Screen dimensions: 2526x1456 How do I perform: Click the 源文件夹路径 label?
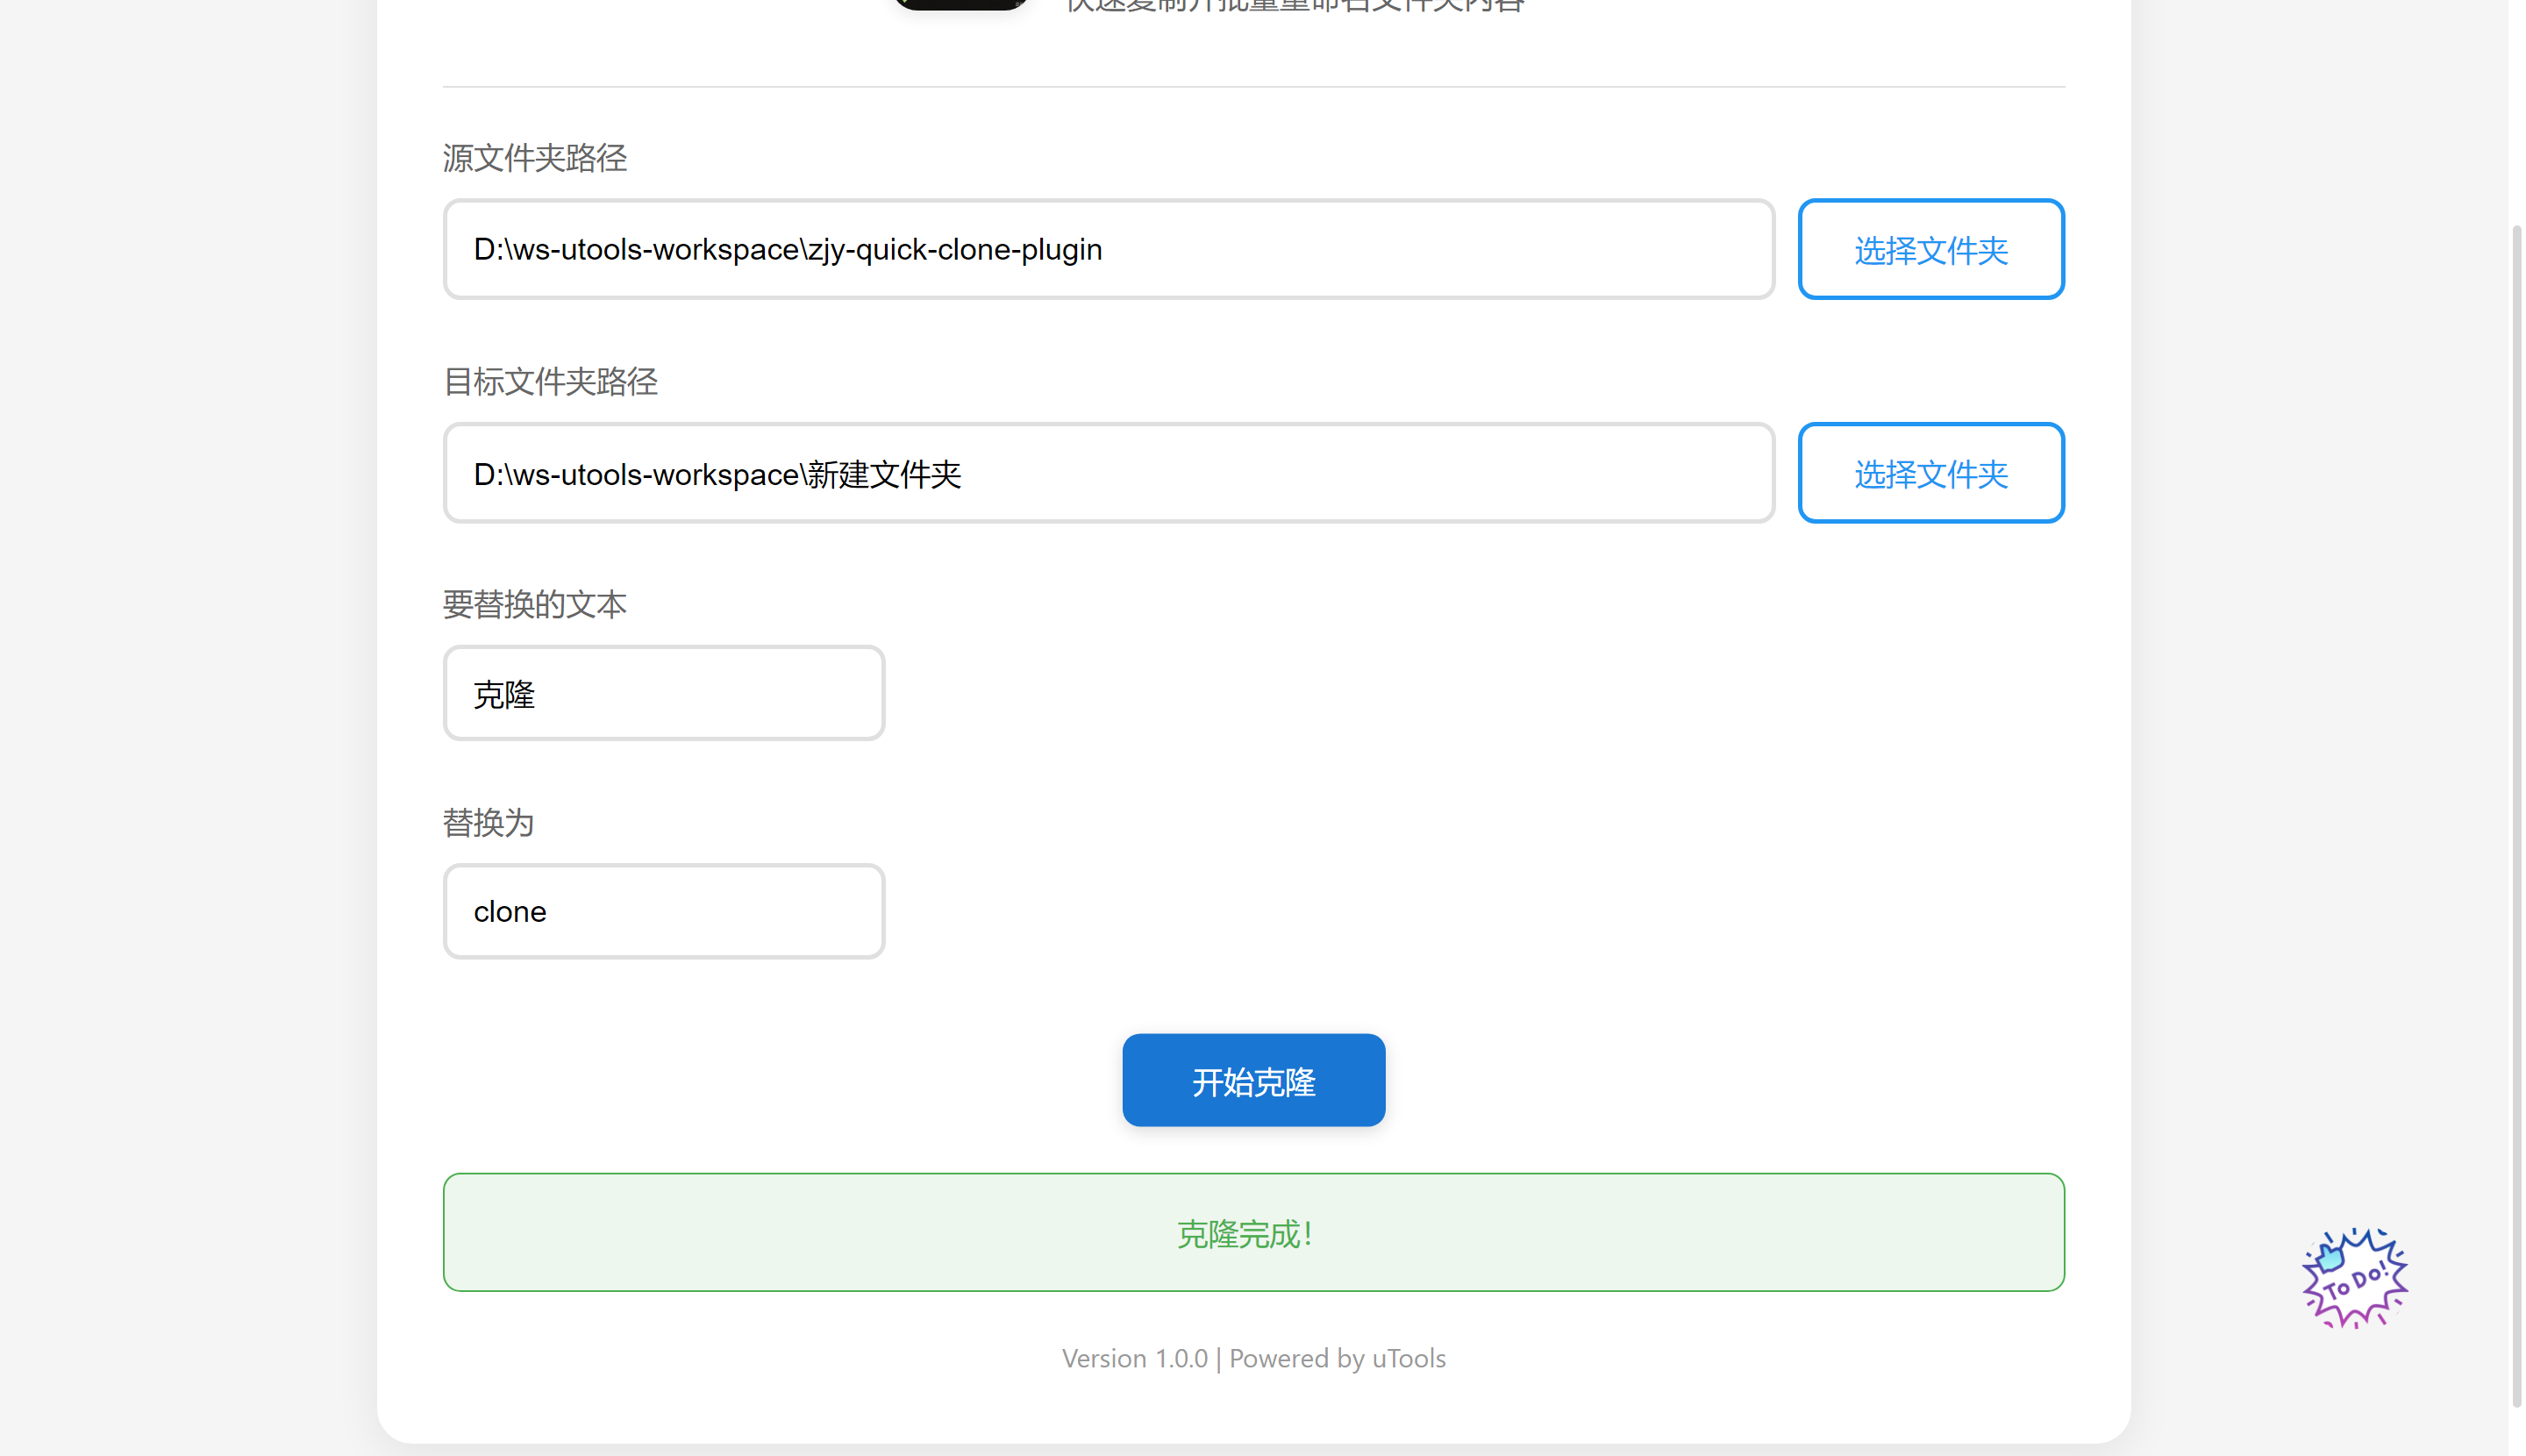click(534, 158)
